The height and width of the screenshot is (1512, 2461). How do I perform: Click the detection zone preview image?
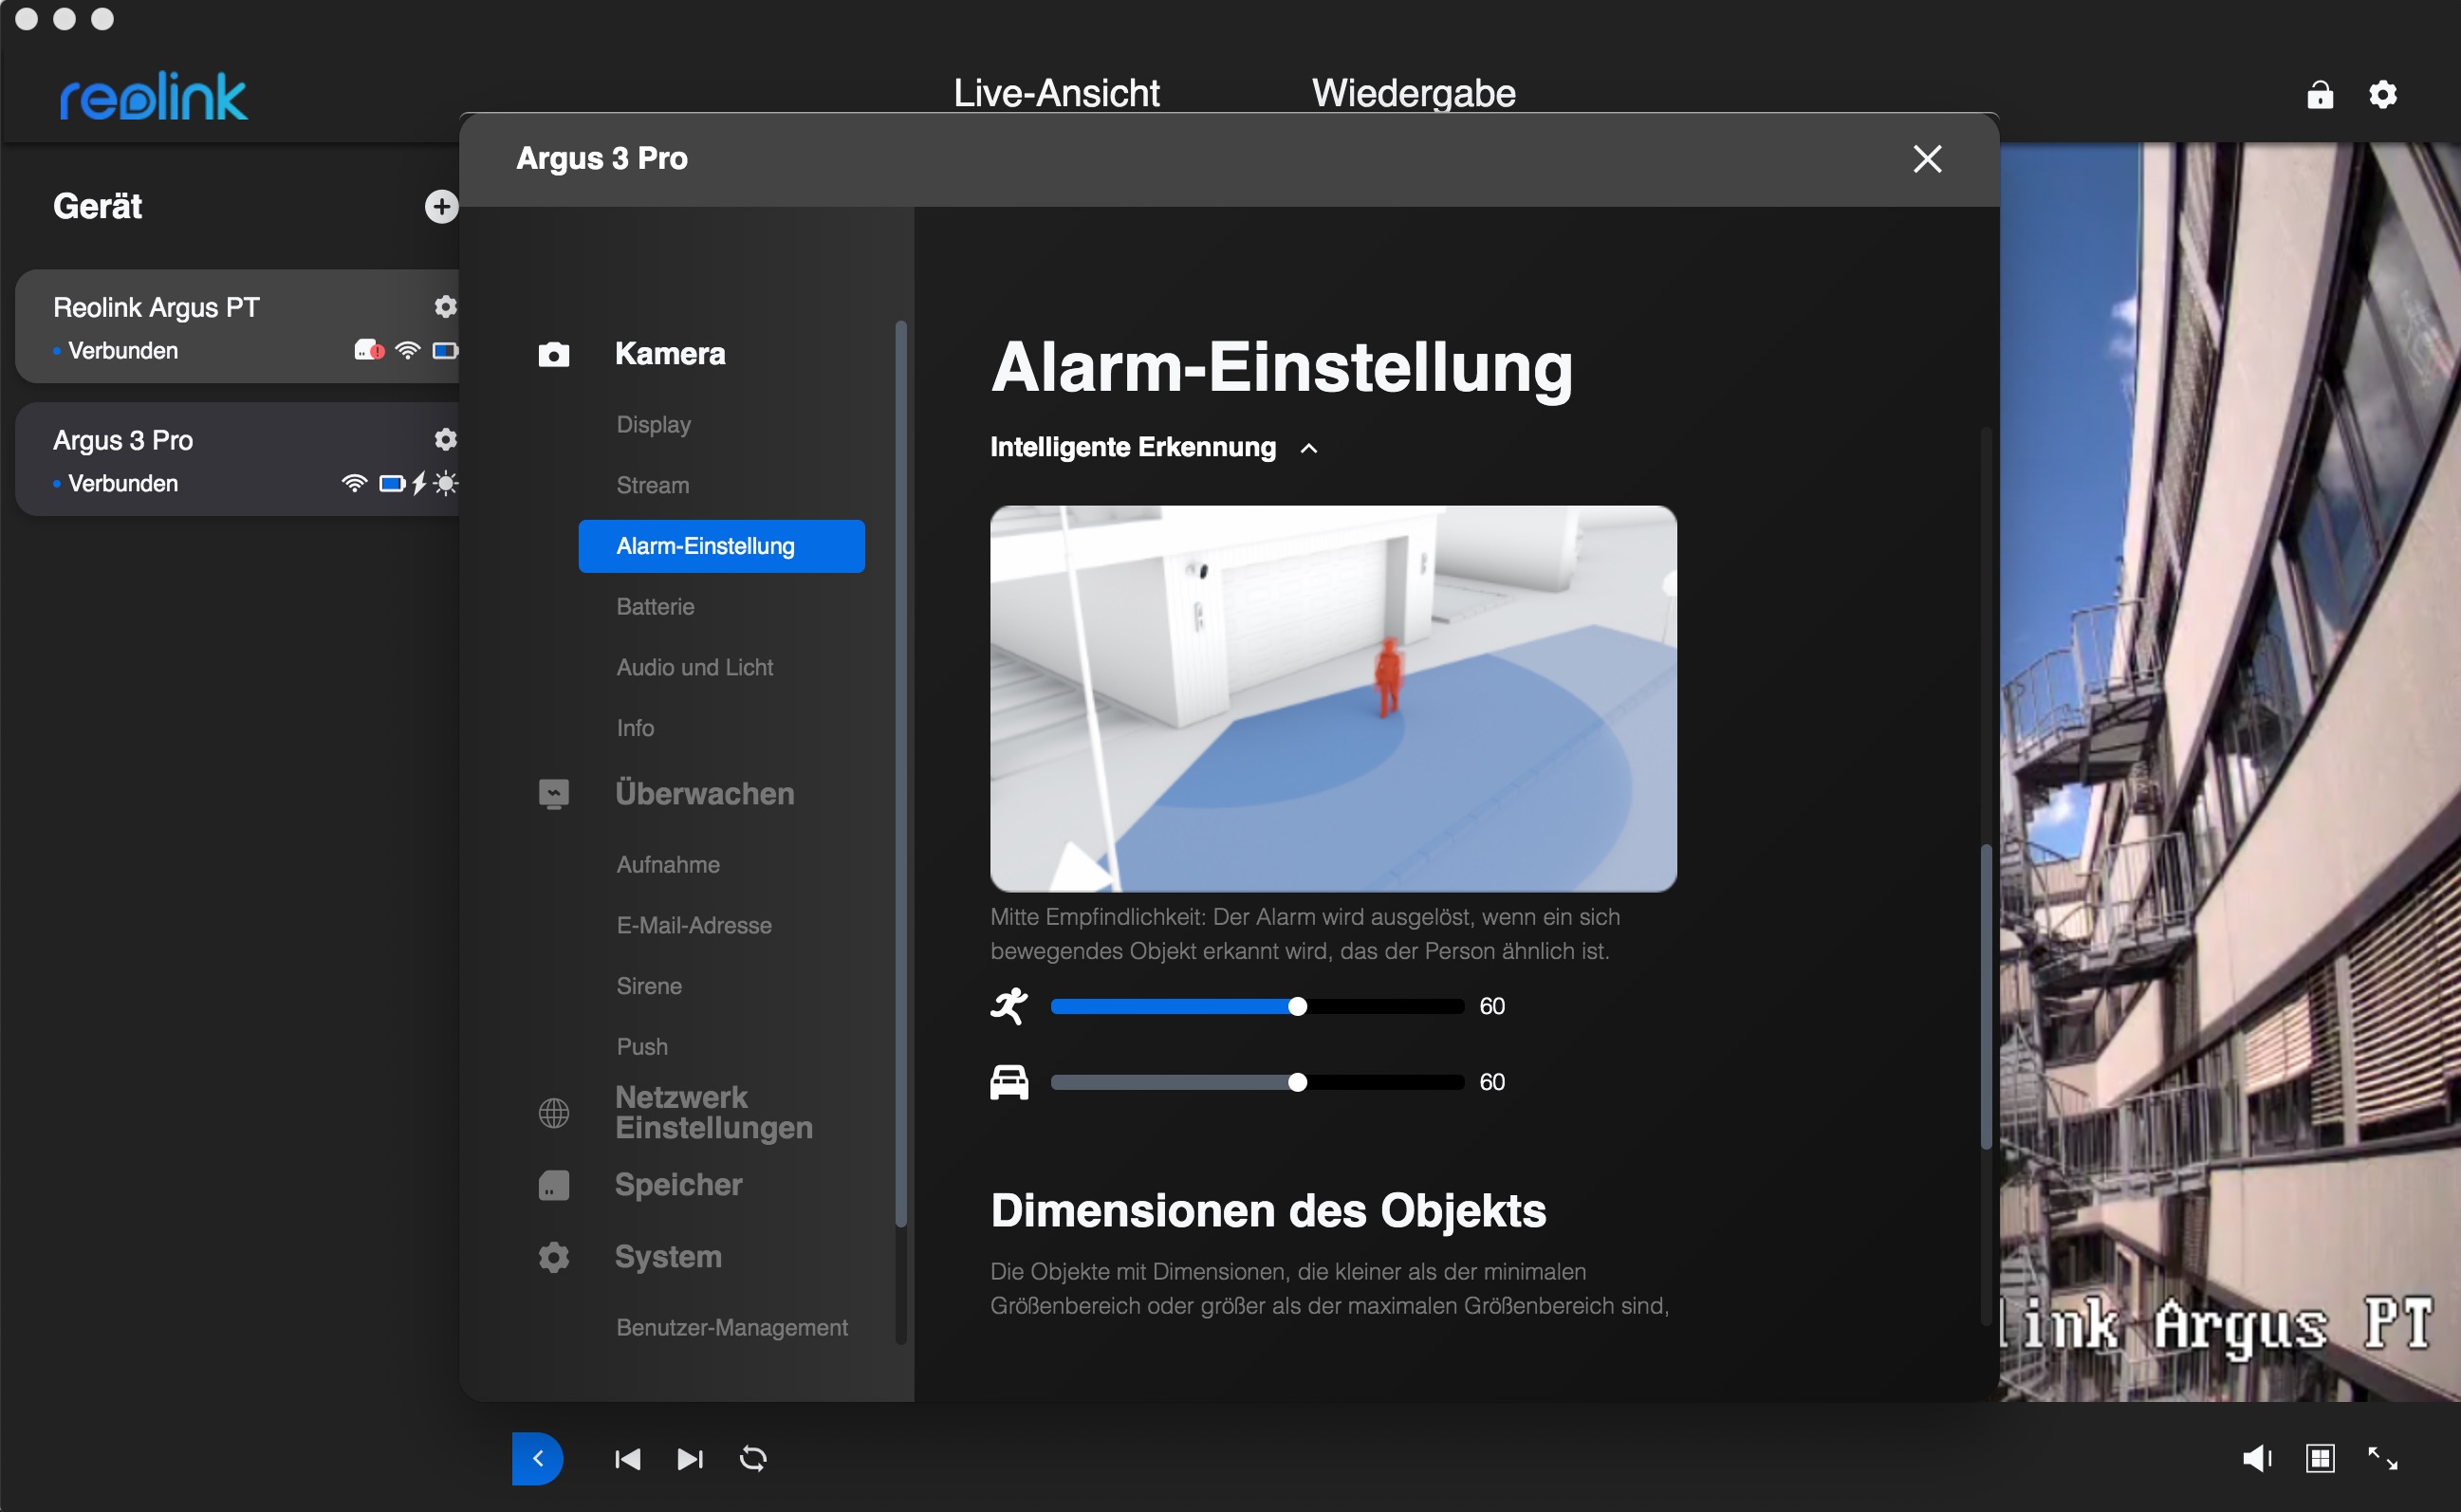pyautogui.click(x=1333, y=698)
